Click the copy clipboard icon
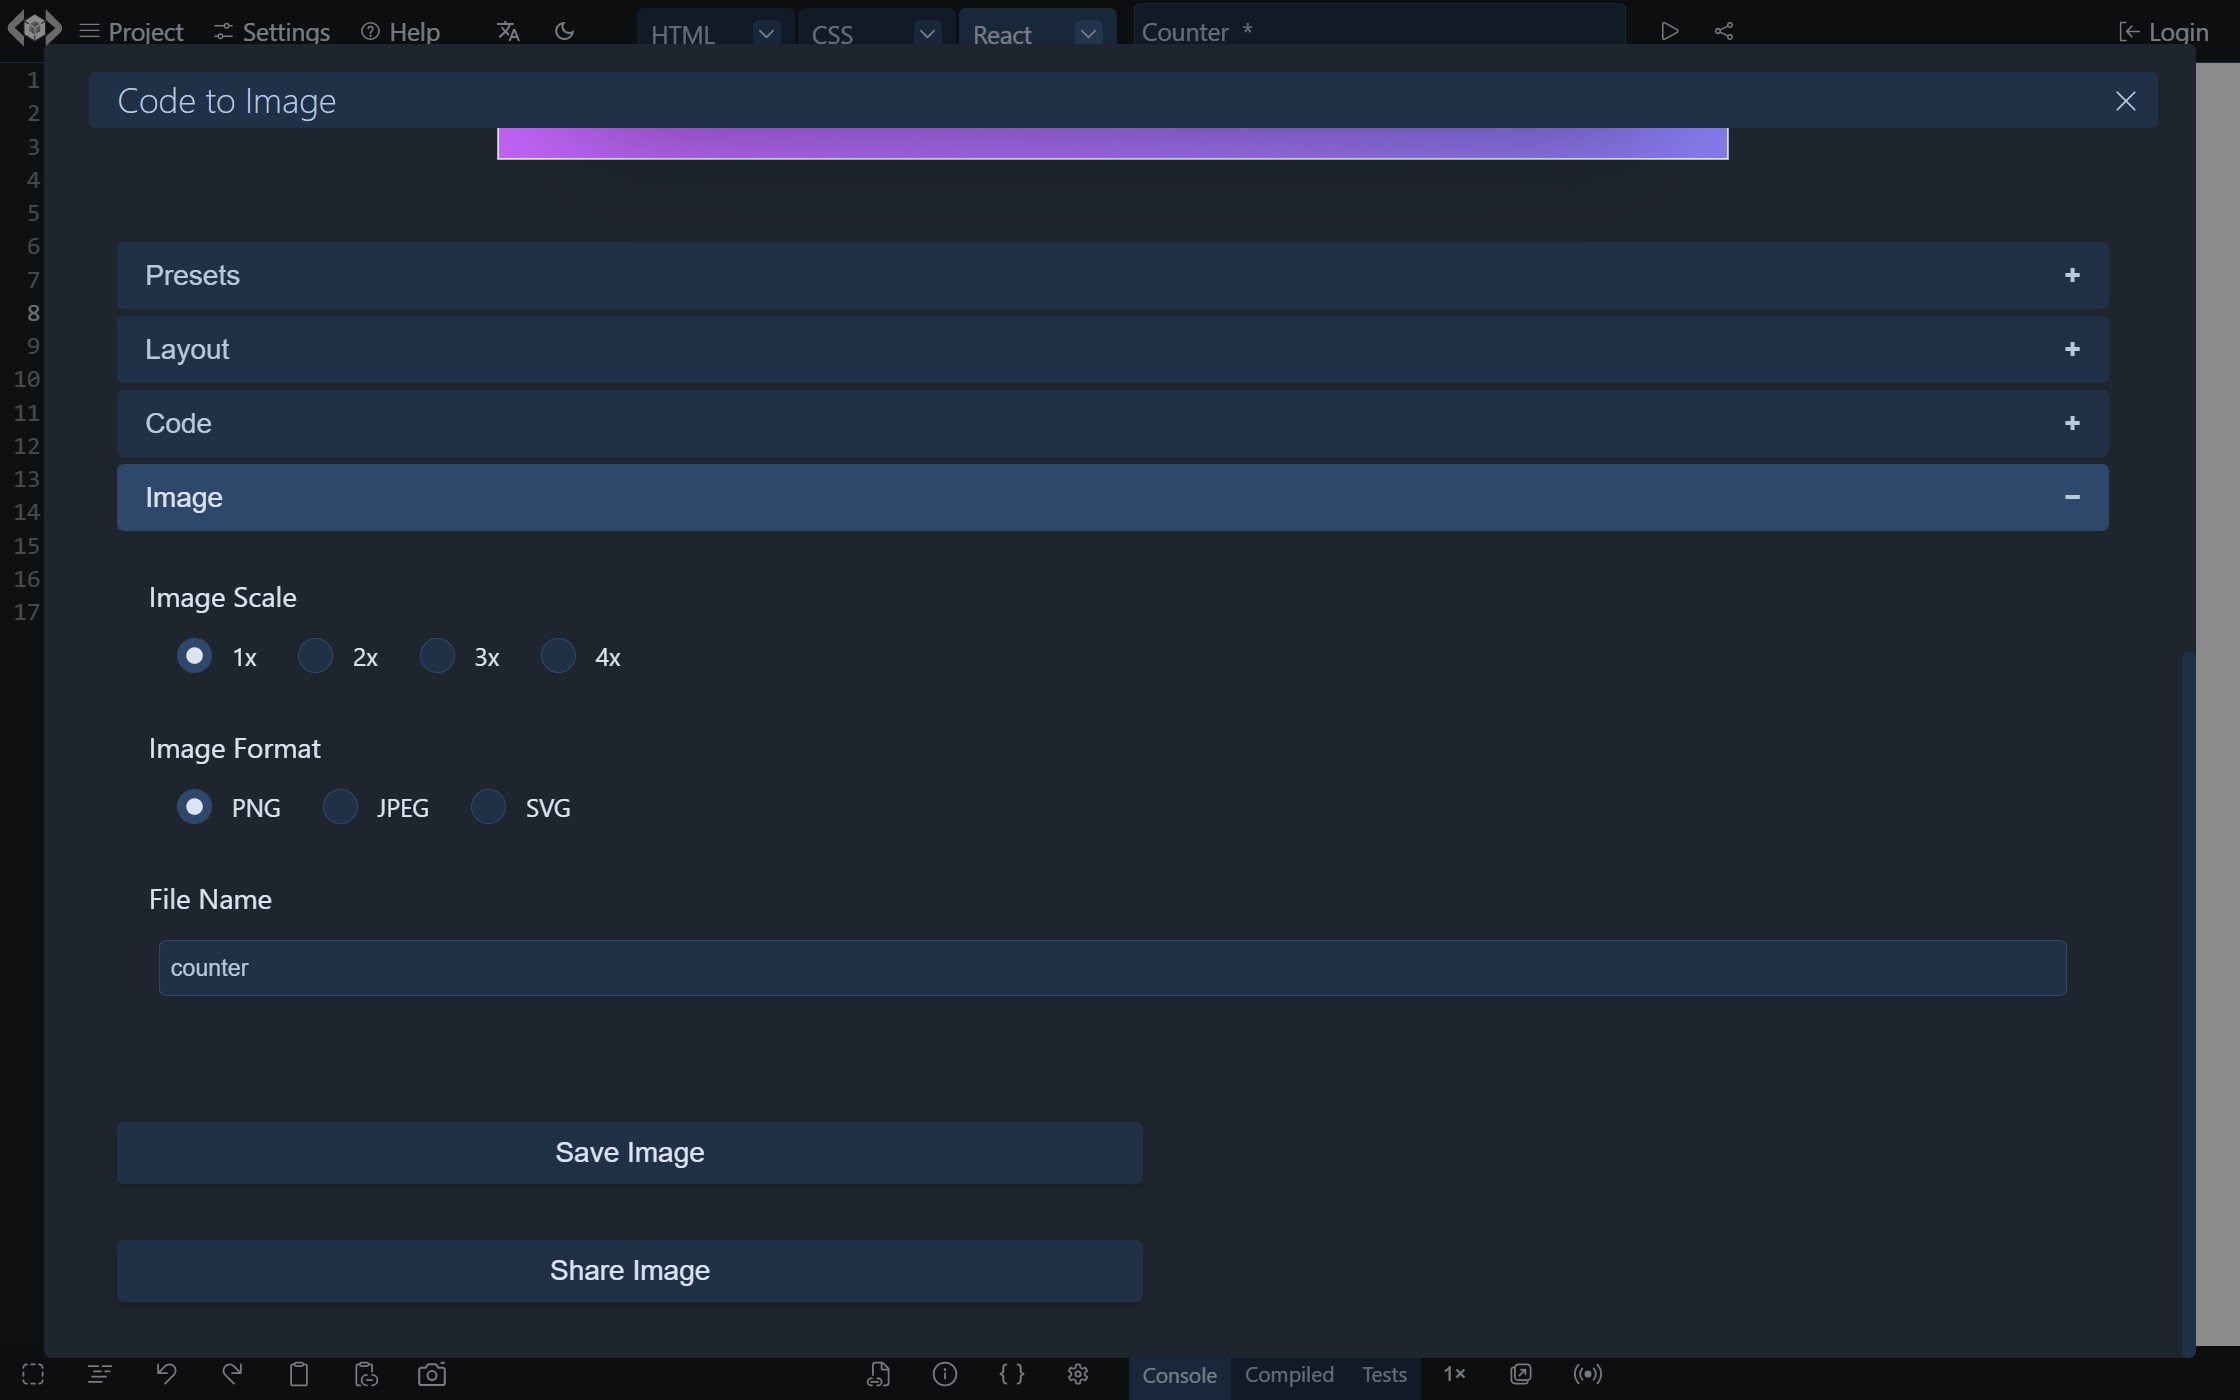2240x1400 pixels. [298, 1374]
